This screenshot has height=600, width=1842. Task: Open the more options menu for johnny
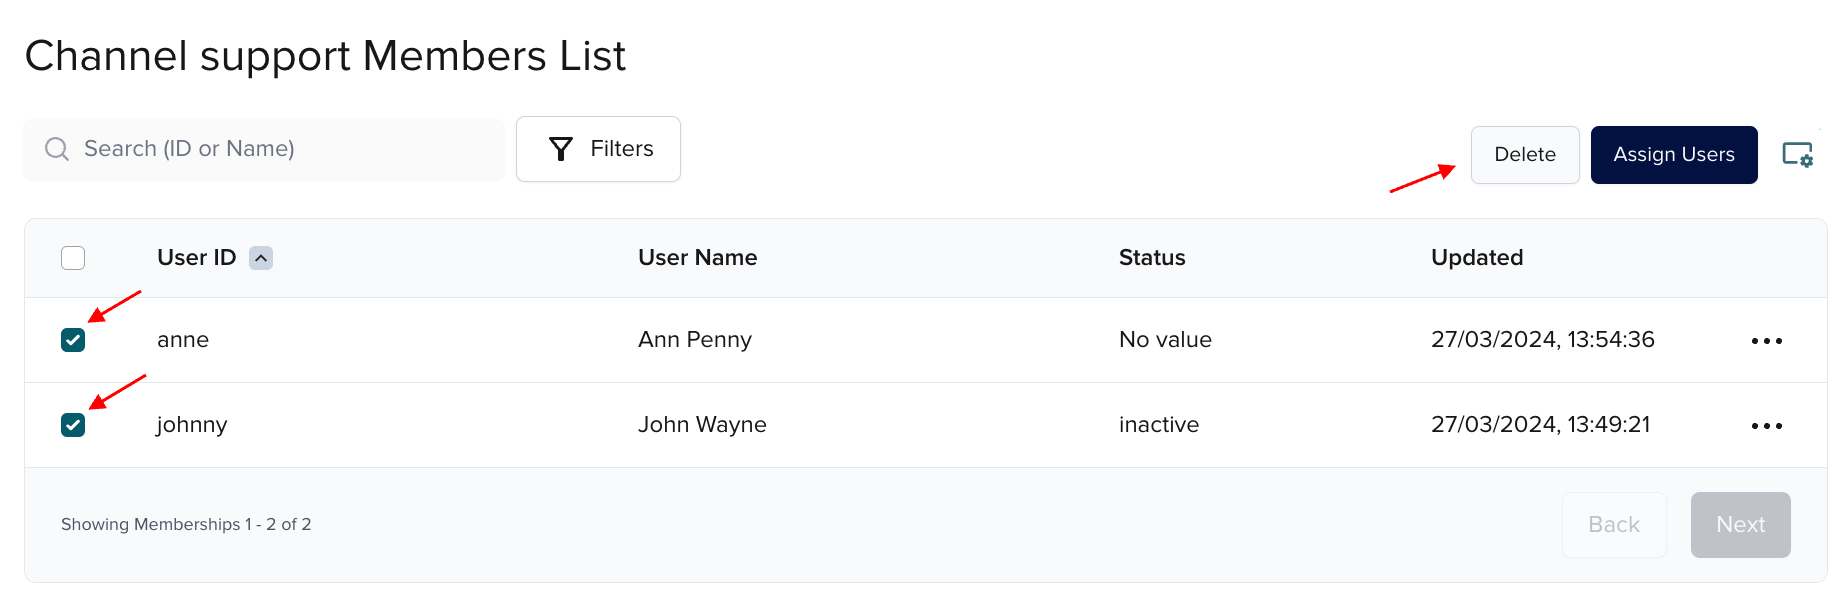point(1766,426)
